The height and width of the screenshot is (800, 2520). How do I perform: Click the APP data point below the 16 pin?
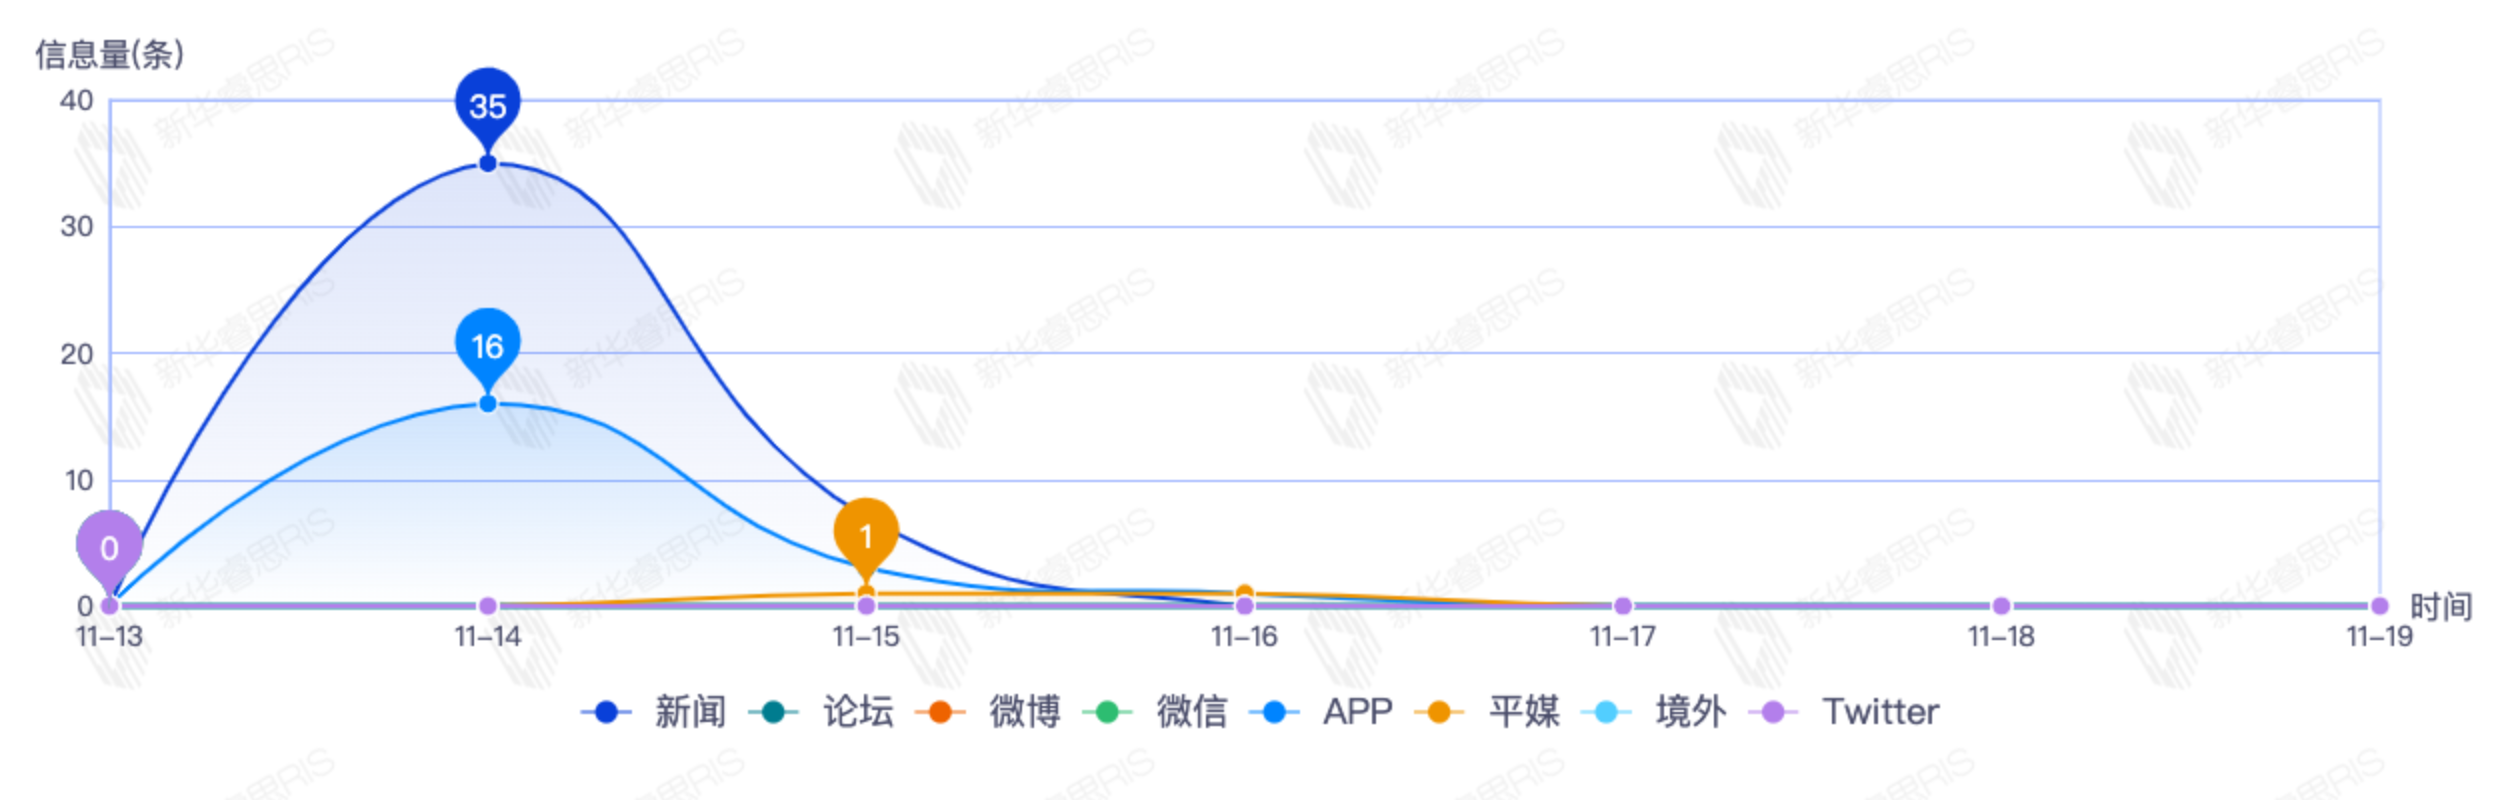pos(488,404)
